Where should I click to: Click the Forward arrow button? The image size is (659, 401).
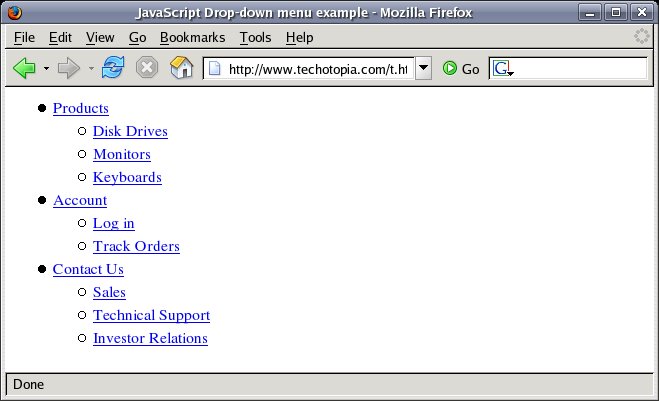click(69, 69)
